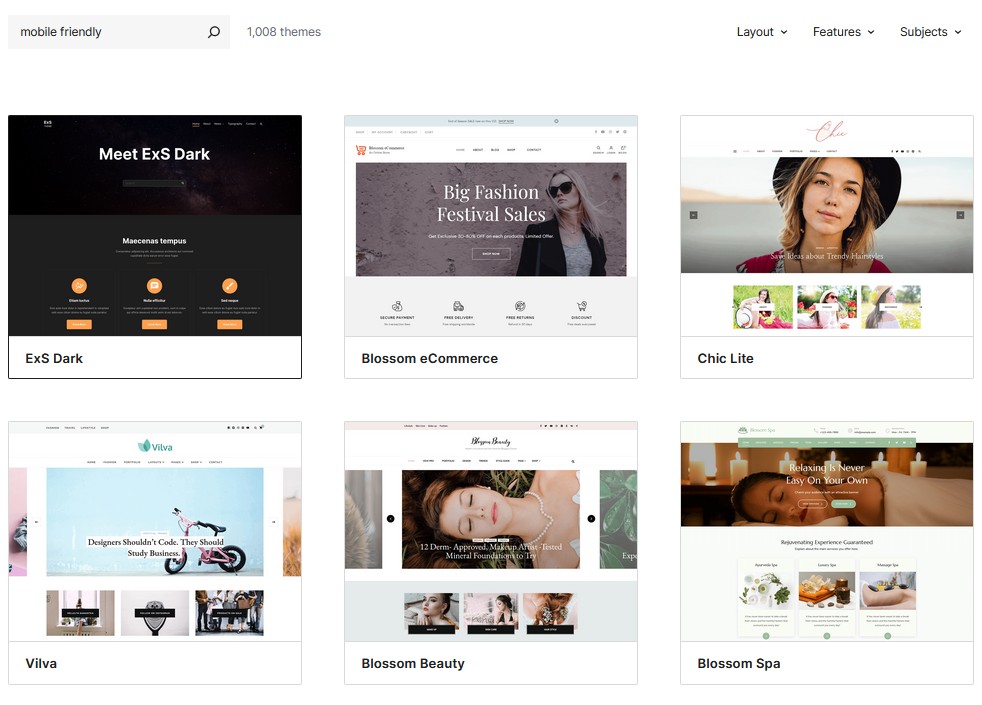The height and width of the screenshot is (705, 982).
Task: Click the Secure Payment icon in Blossom eCommerce
Action: 397,306
